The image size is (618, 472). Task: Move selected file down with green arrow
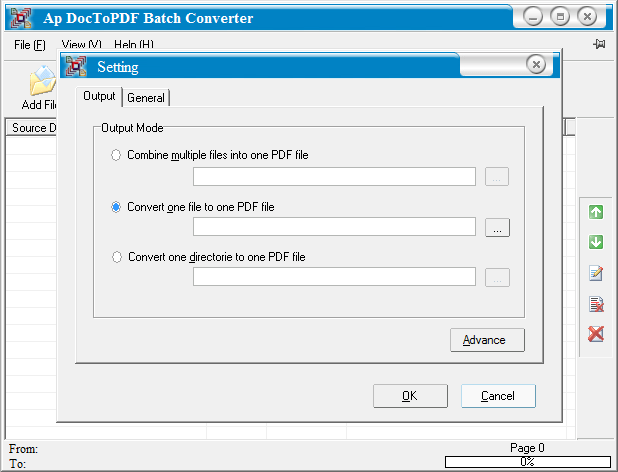596,242
